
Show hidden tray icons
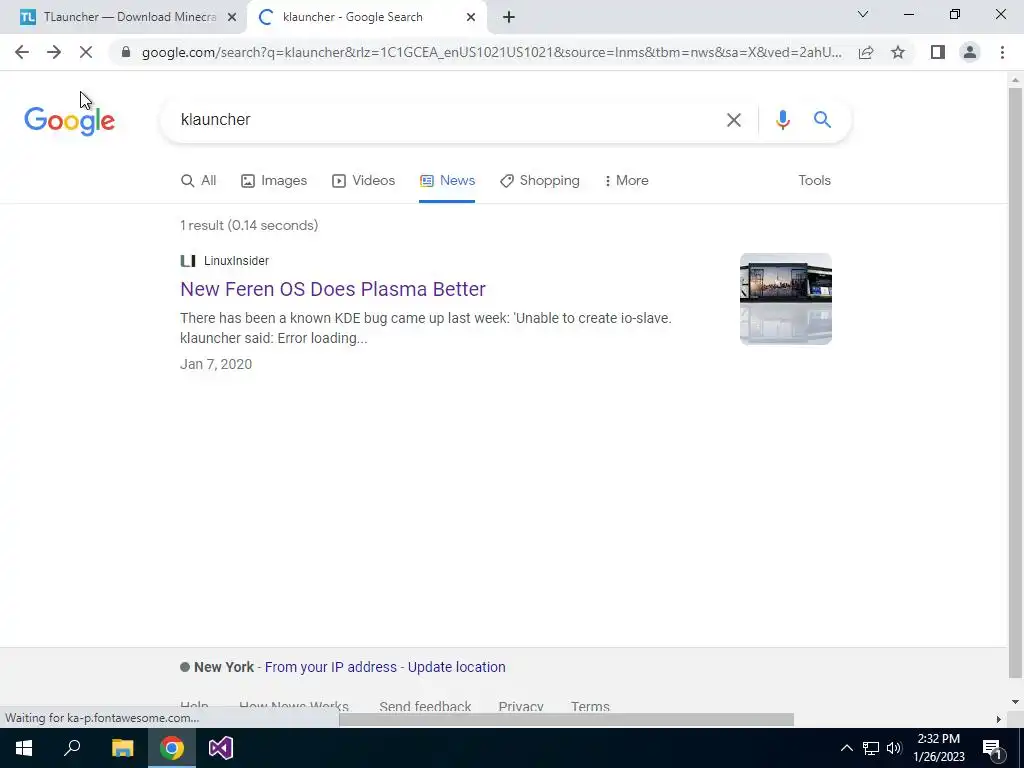pyautogui.click(x=846, y=748)
